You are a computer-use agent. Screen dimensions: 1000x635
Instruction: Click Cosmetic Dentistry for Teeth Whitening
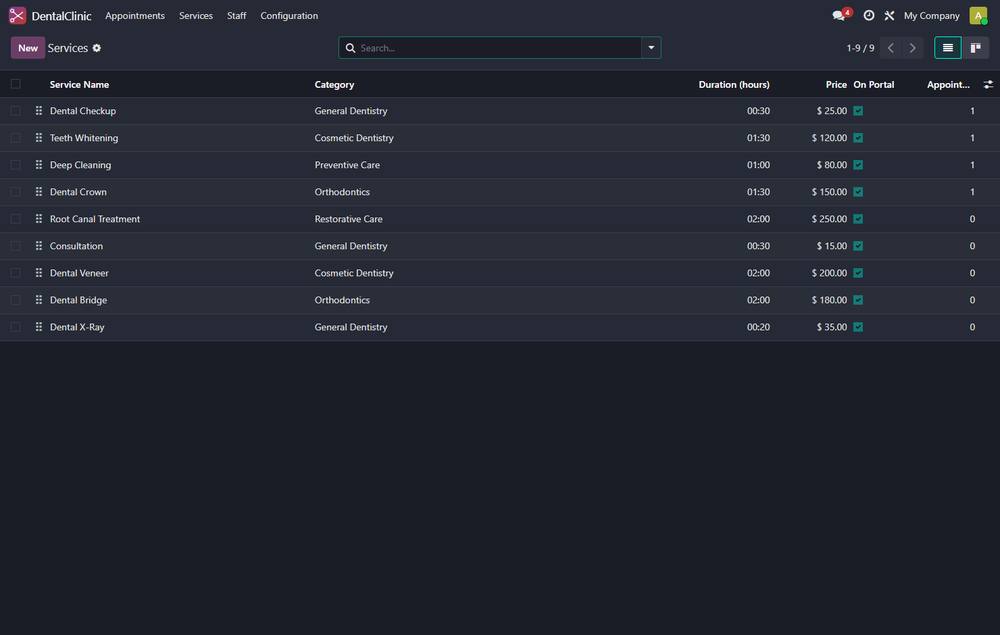354,138
